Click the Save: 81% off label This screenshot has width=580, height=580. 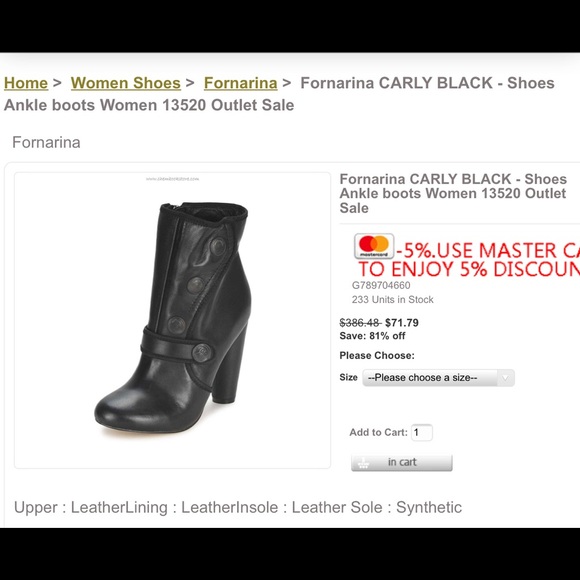click(372, 336)
